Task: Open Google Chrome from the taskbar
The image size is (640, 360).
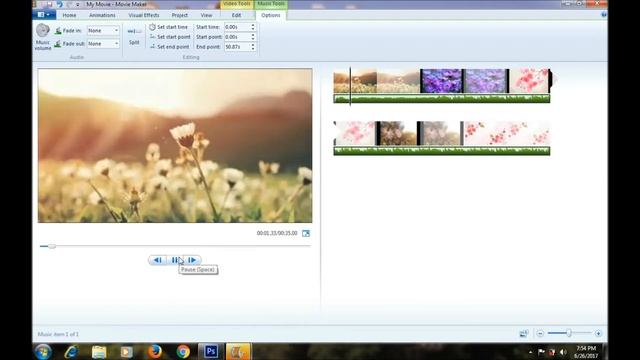Action: 183,351
